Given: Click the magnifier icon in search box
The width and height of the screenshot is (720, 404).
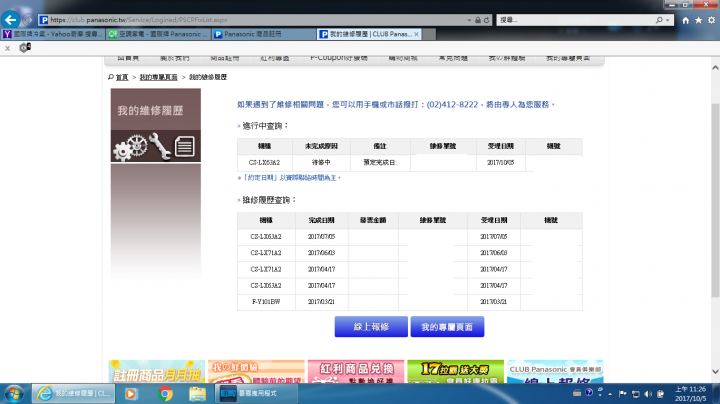Looking at the screenshot, I should point(659,20).
